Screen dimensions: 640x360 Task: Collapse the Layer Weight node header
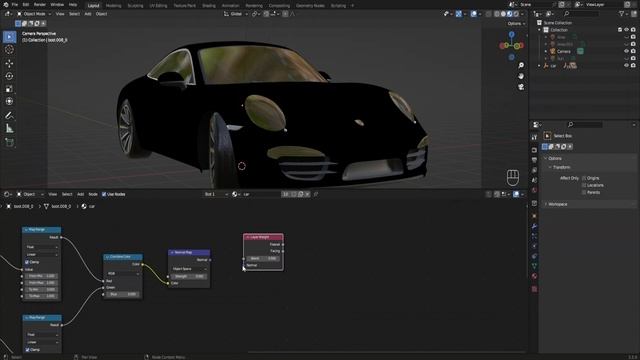point(248,237)
